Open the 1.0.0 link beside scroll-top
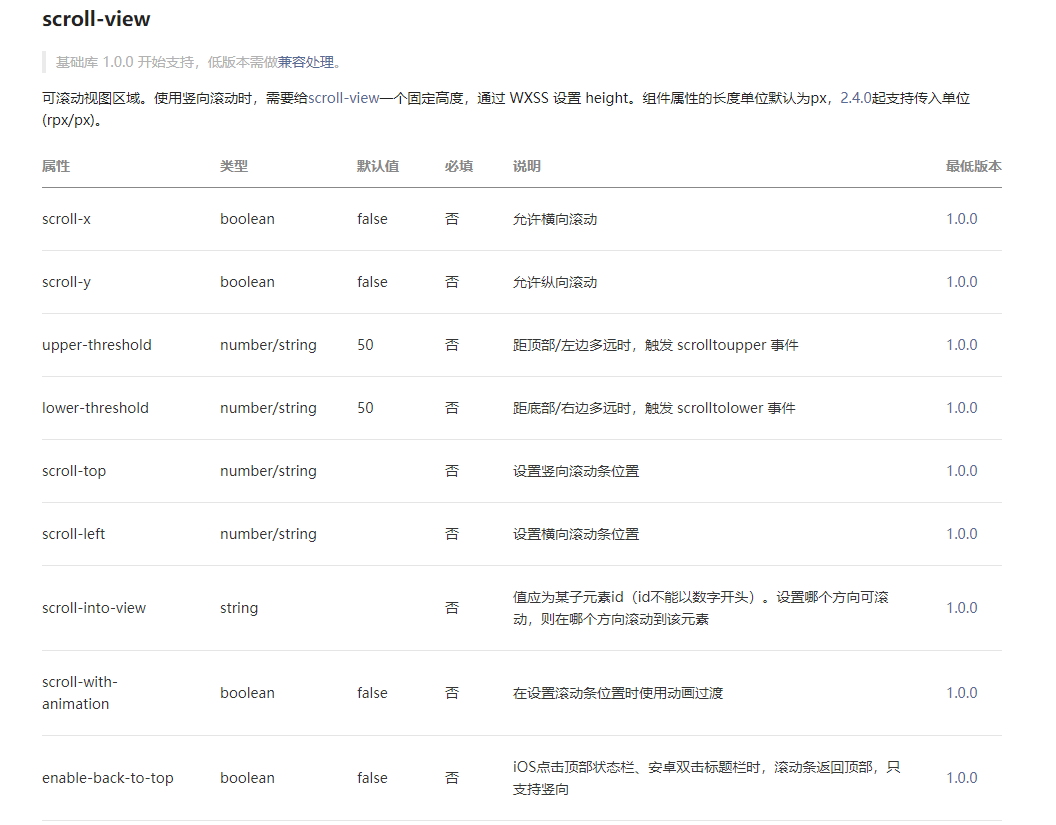 961,470
